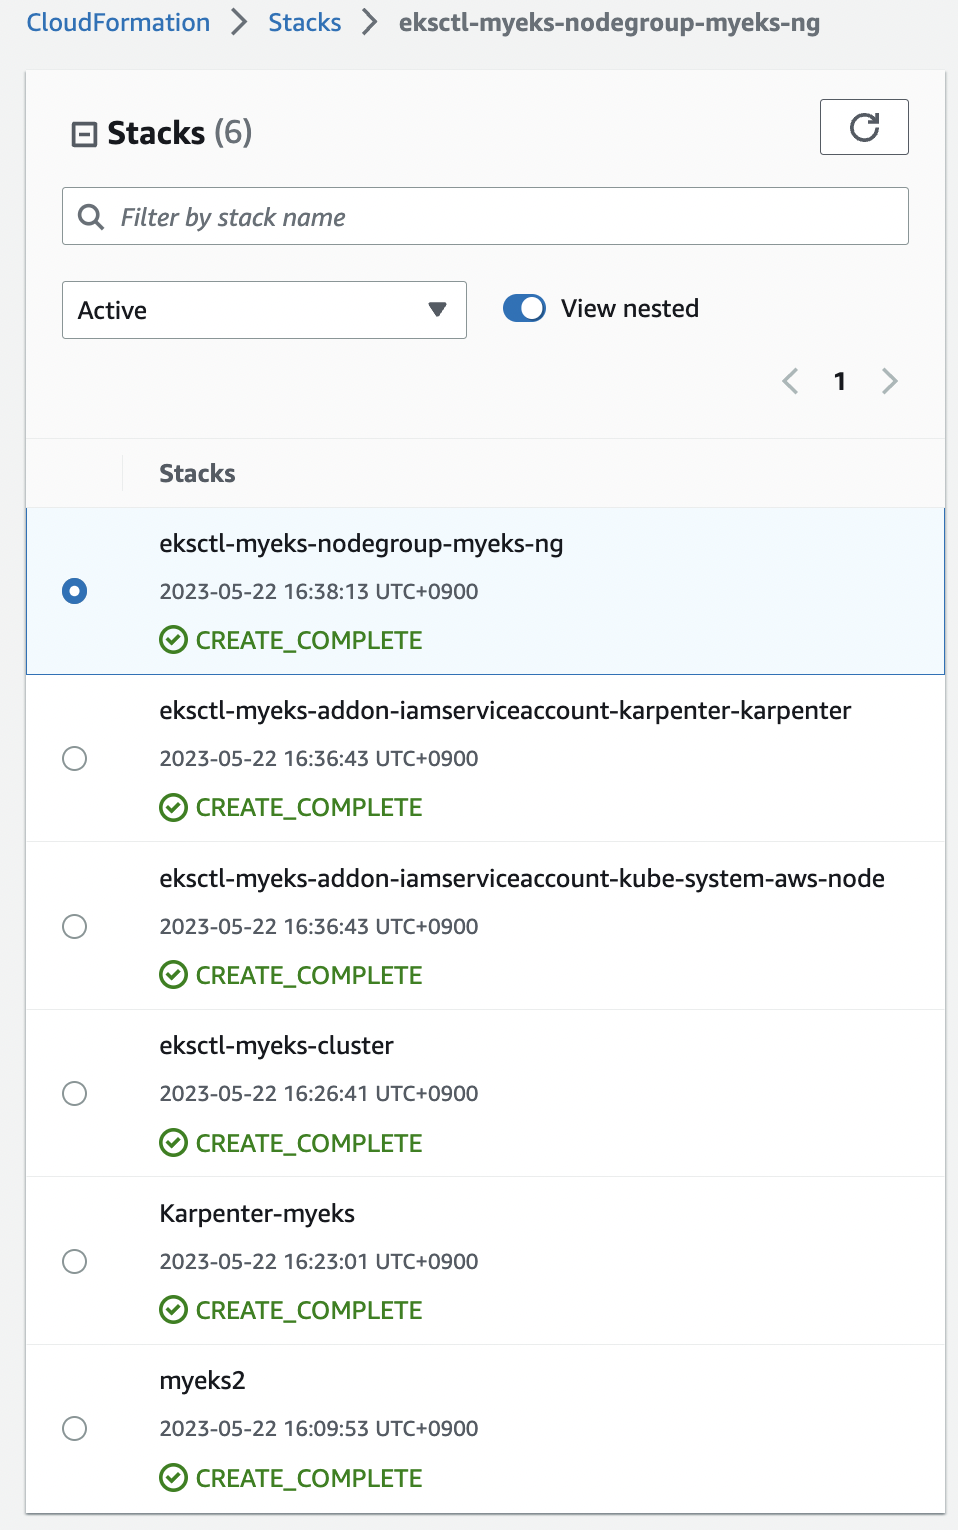Go to previous page of stacks
Image resolution: width=958 pixels, height=1530 pixels.
(790, 381)
